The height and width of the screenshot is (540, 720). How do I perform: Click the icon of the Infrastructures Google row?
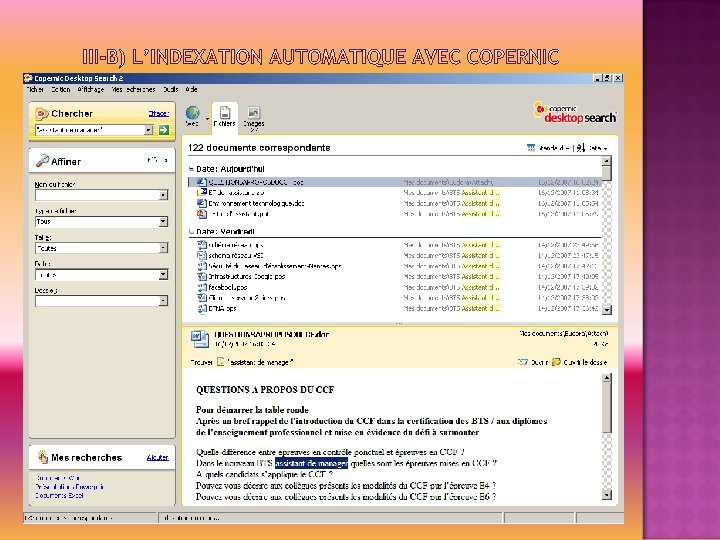click(202, 276)
